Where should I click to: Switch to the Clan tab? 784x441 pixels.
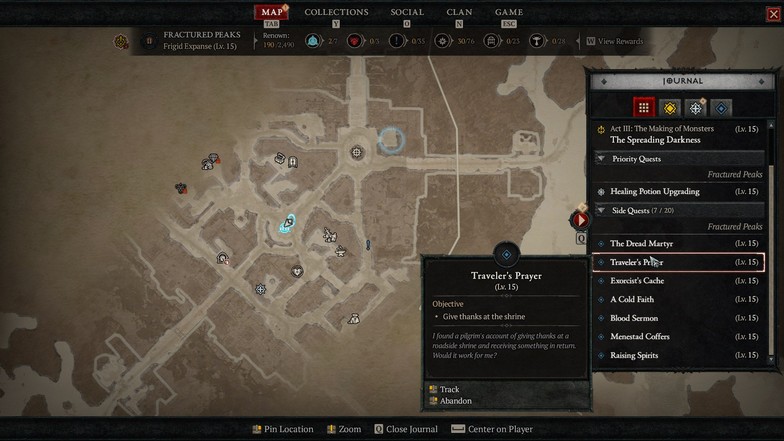click(459, 12)
